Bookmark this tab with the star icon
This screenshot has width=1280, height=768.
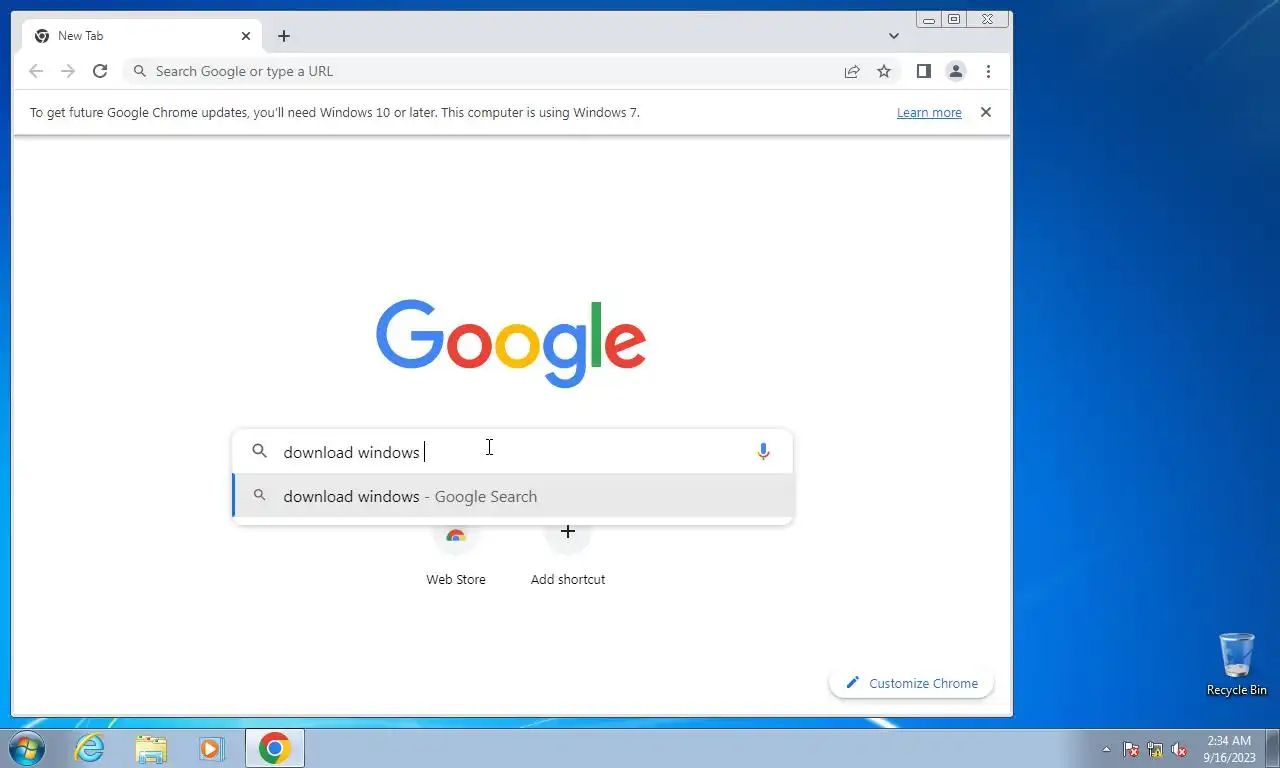pyautogui.click(x=884, y=71)
